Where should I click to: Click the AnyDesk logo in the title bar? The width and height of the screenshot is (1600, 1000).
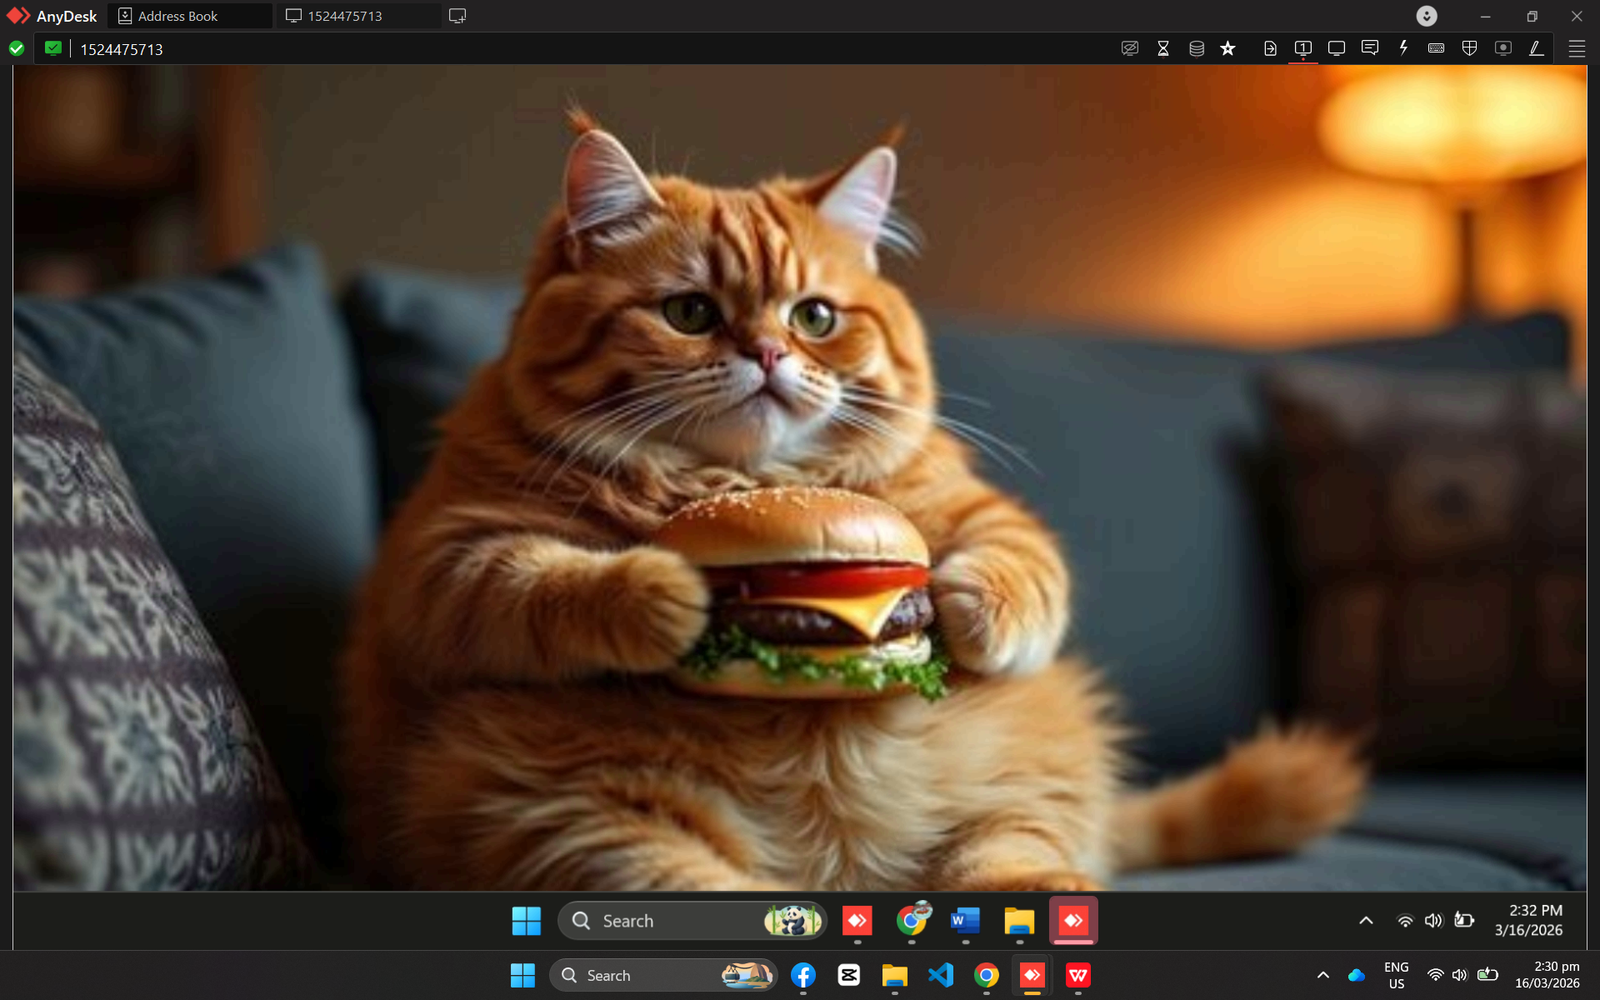18,16
